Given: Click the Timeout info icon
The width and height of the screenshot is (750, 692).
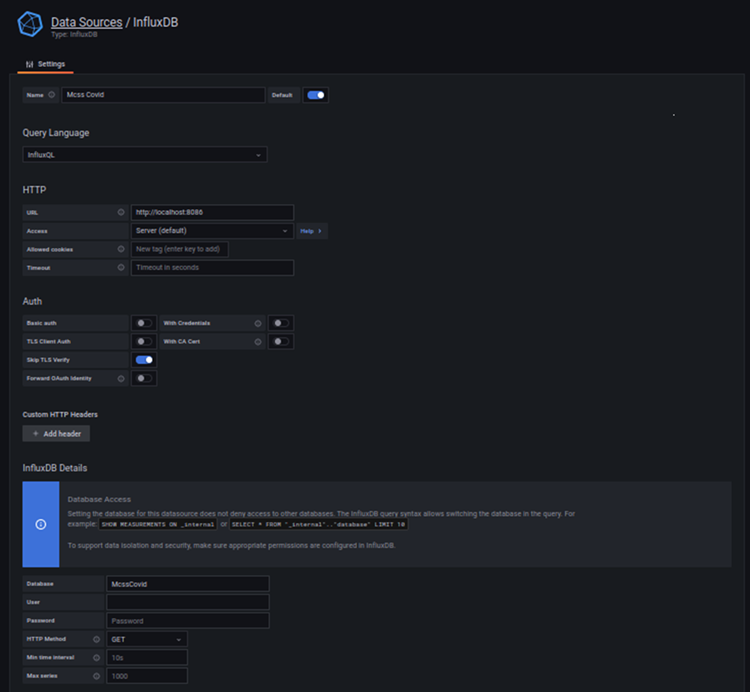Looking at the screenshot, I should click(x=121, y=267).
